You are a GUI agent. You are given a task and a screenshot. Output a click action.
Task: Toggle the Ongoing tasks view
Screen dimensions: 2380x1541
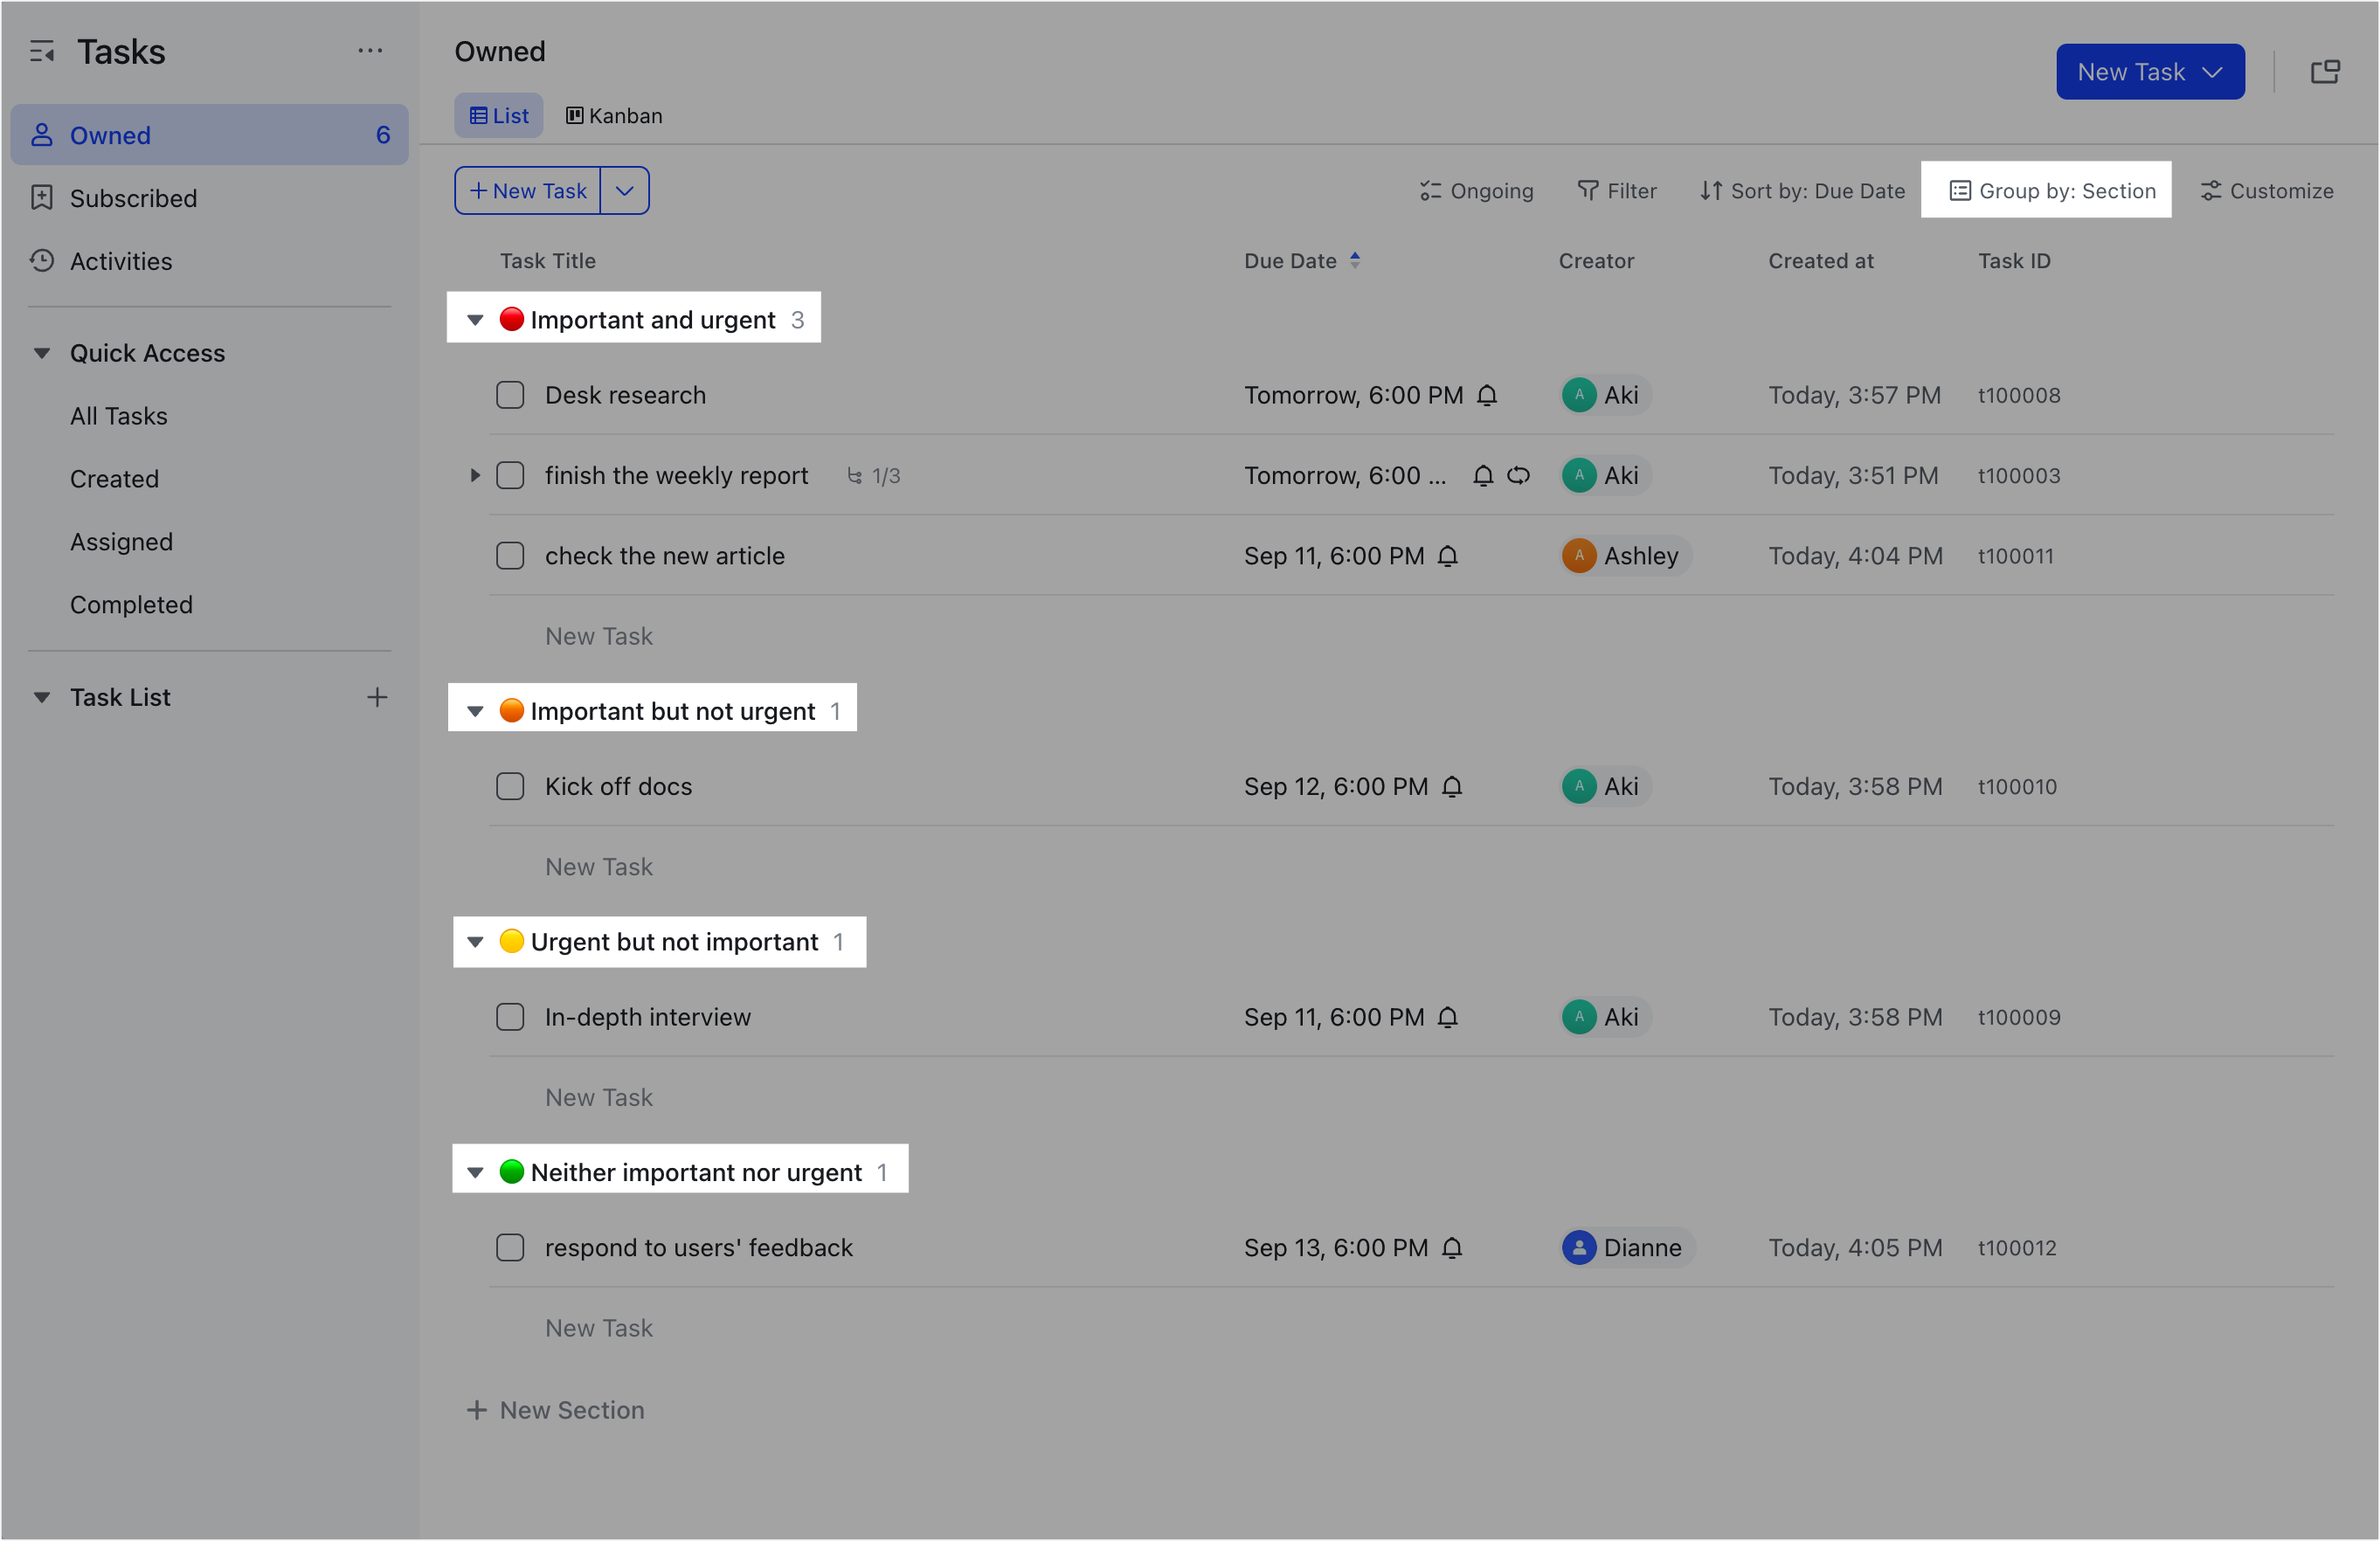pyautogui.click(x=1477, y=190)
